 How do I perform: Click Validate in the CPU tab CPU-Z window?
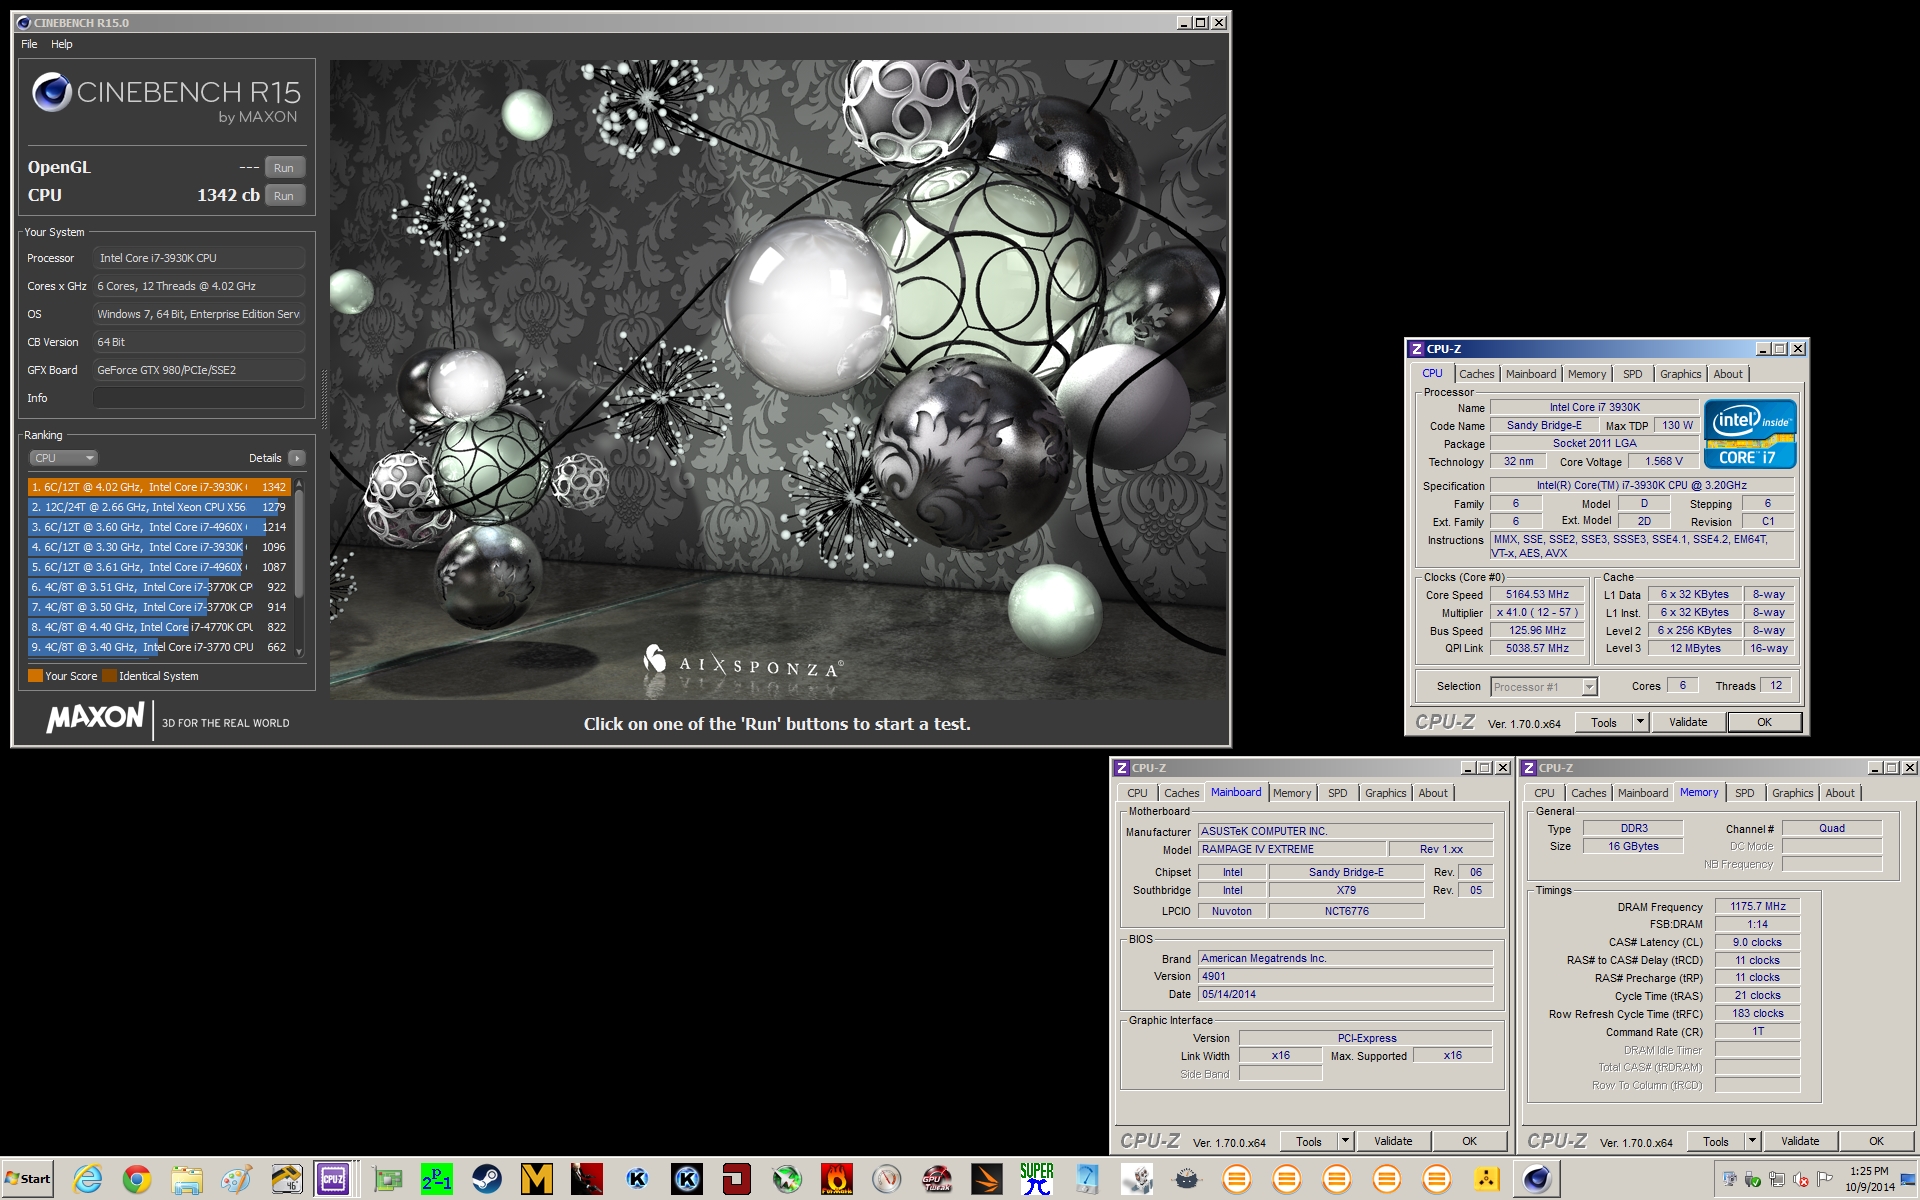1688,722
